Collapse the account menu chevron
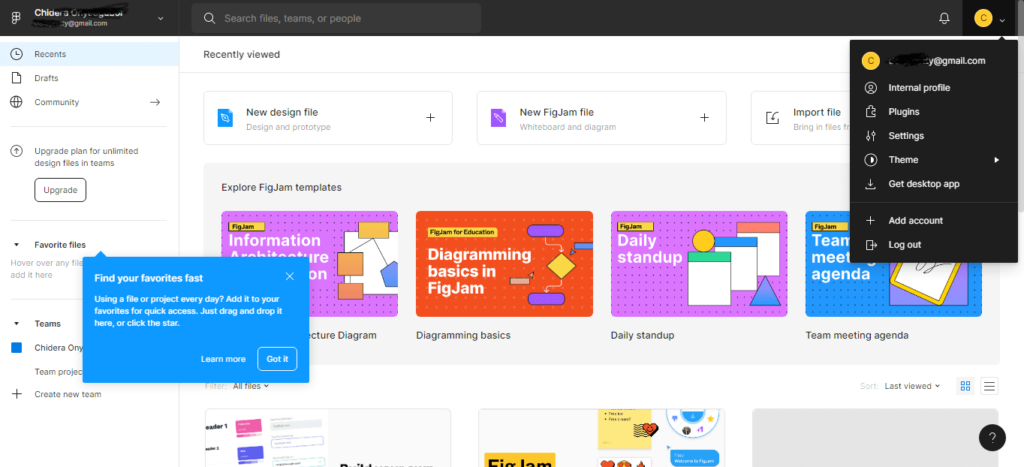Viewport: 1024px width, 467px height. [x=1002, y=20]
